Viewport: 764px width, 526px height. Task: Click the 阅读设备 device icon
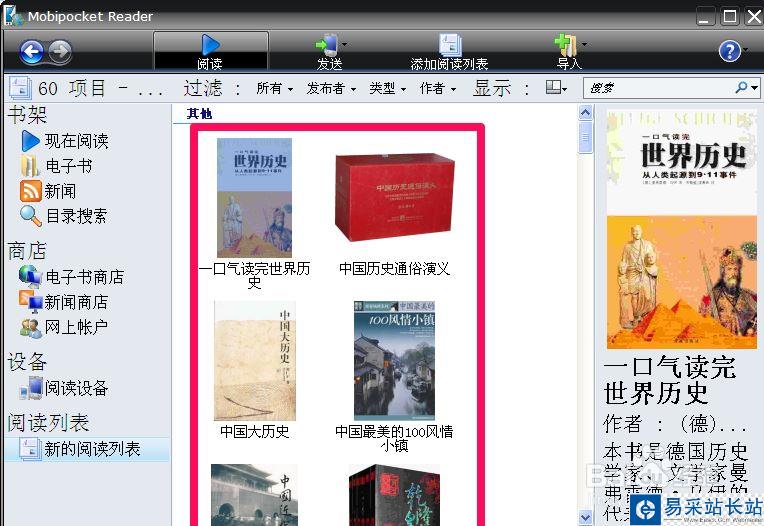pyautogui.click(x=31, y=389)
